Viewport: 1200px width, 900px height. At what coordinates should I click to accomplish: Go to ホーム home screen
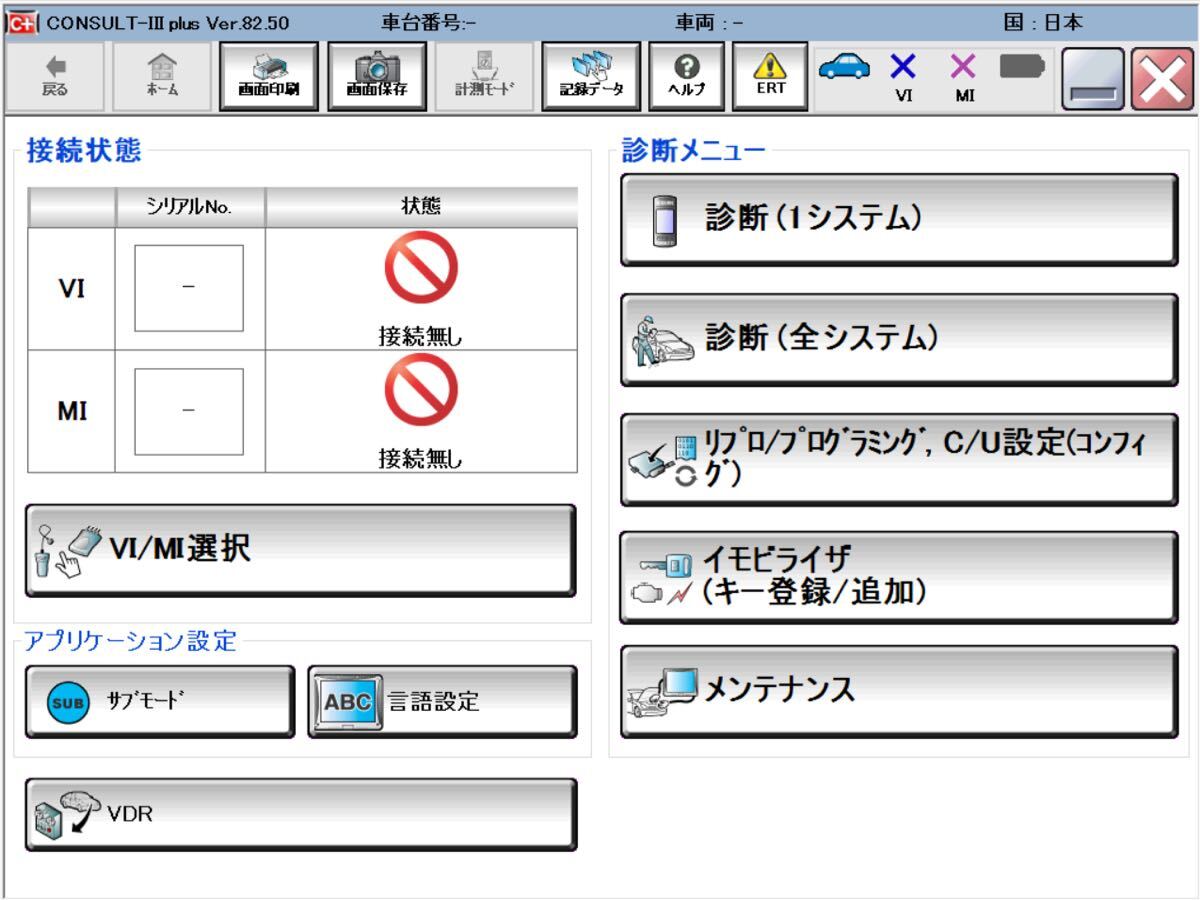pos(163,76)
